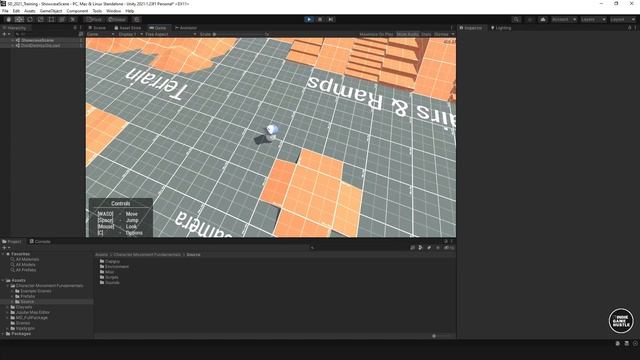640x360 pixels.
Task: Switch to the Asset Store tab
Action: click(x=128, y=28)
